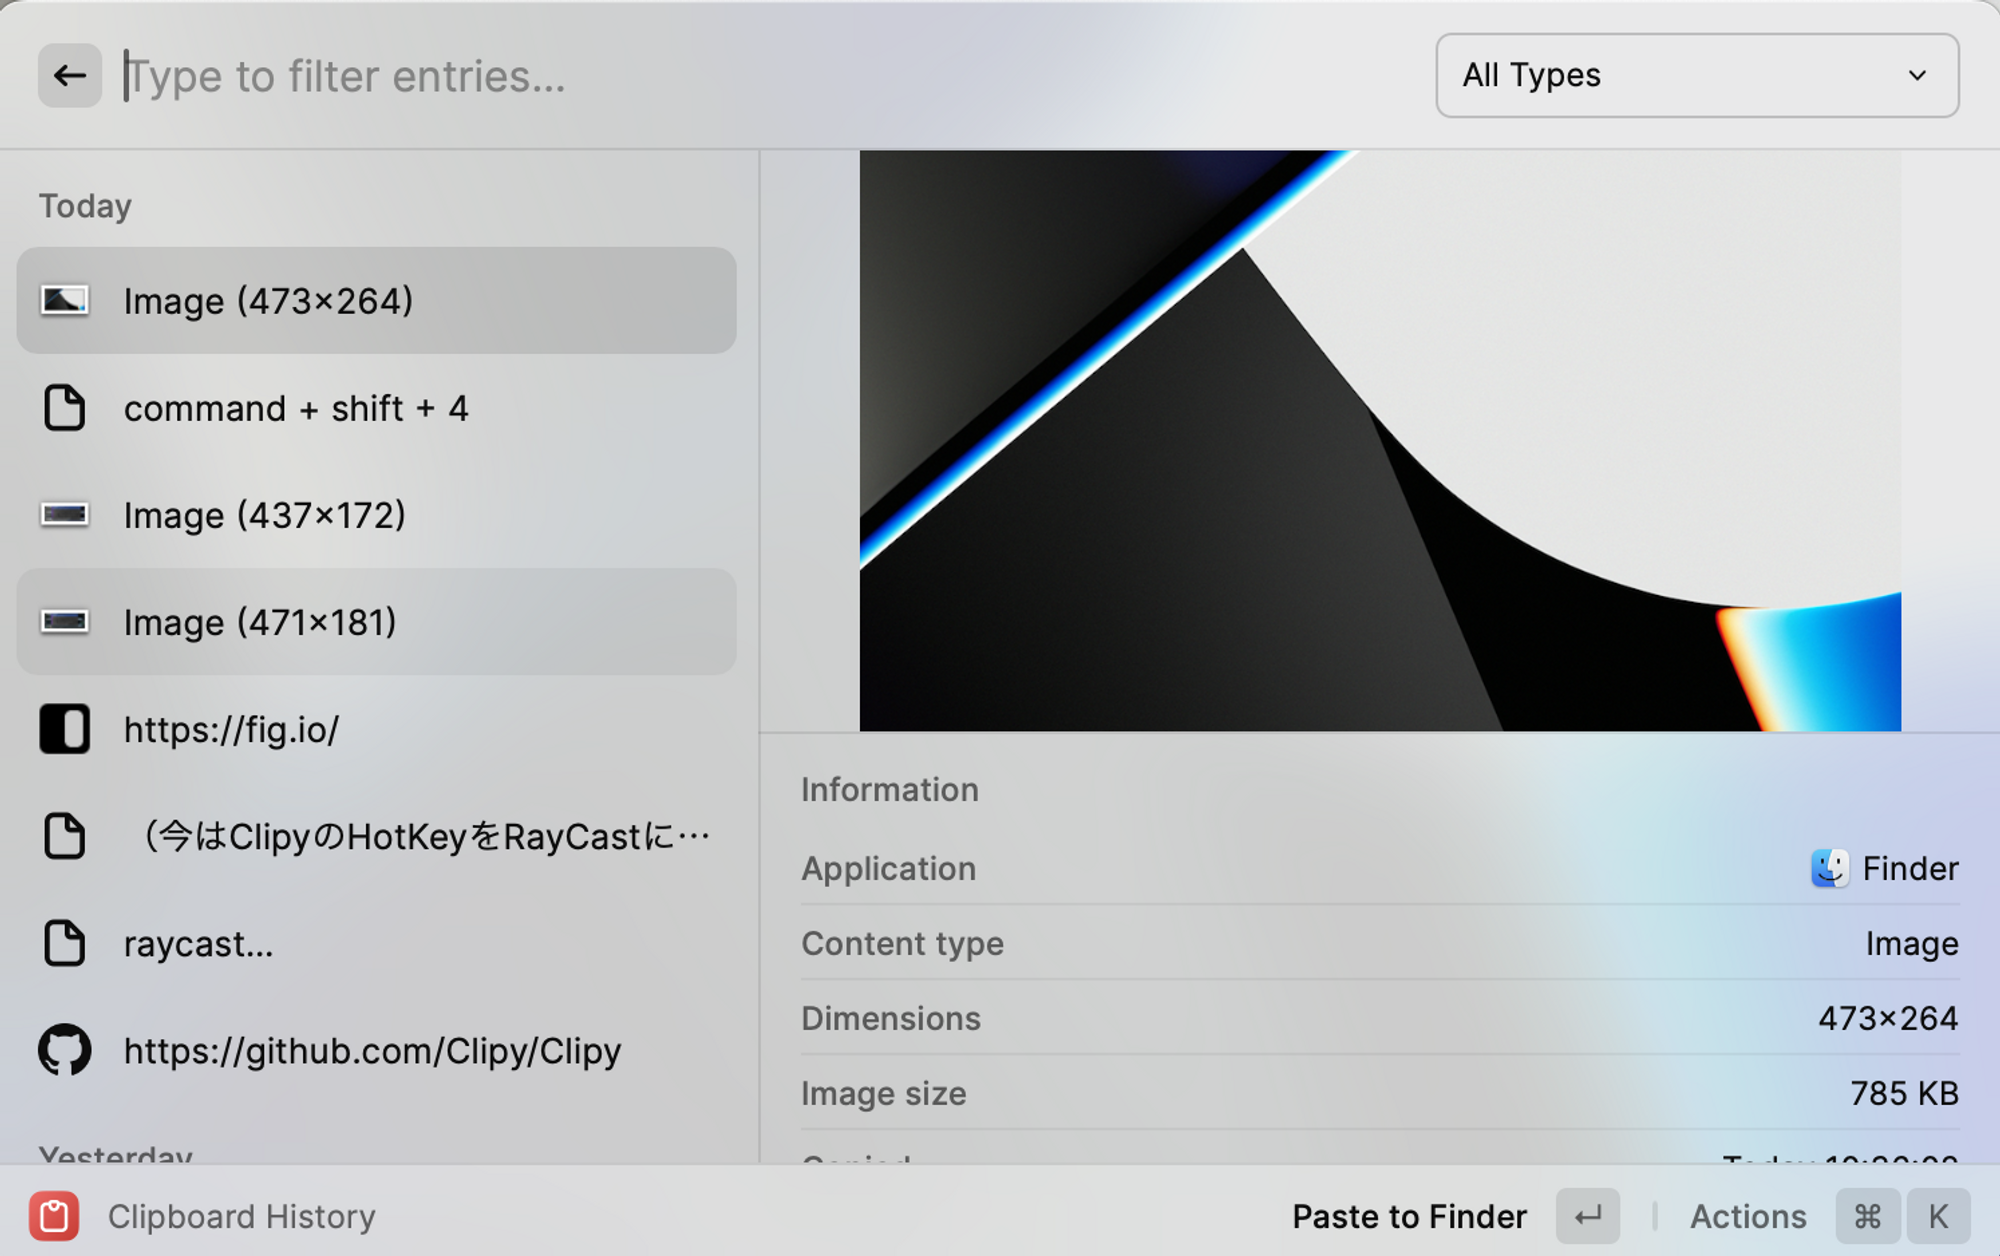Click the Finder application icon

[x=1829, y=868]
